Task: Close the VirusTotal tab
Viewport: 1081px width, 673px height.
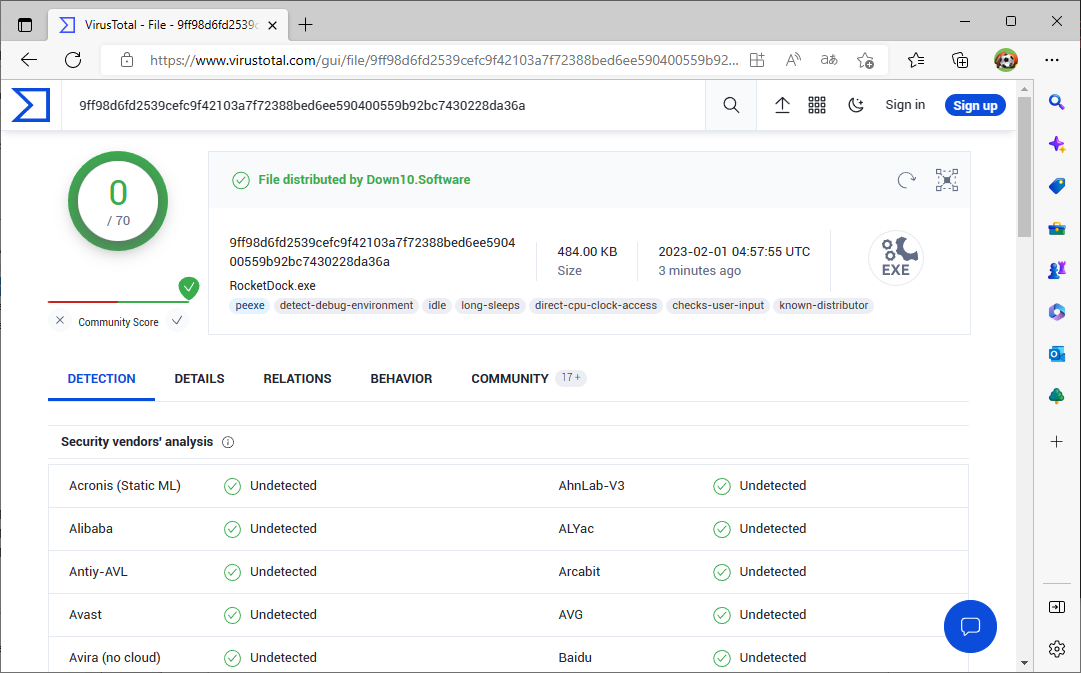Action: [x=272, y=26]
